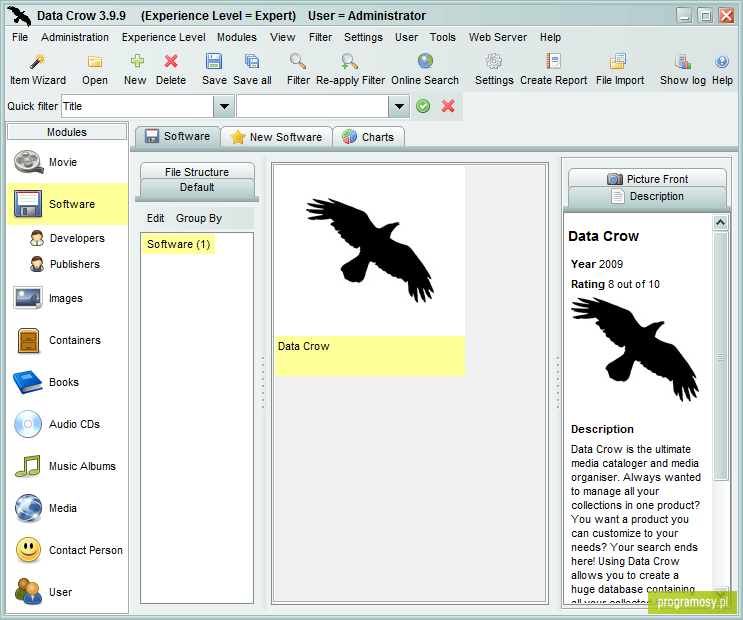Open the Experience Level menu
Screen dimensions: 743x620
163,37
